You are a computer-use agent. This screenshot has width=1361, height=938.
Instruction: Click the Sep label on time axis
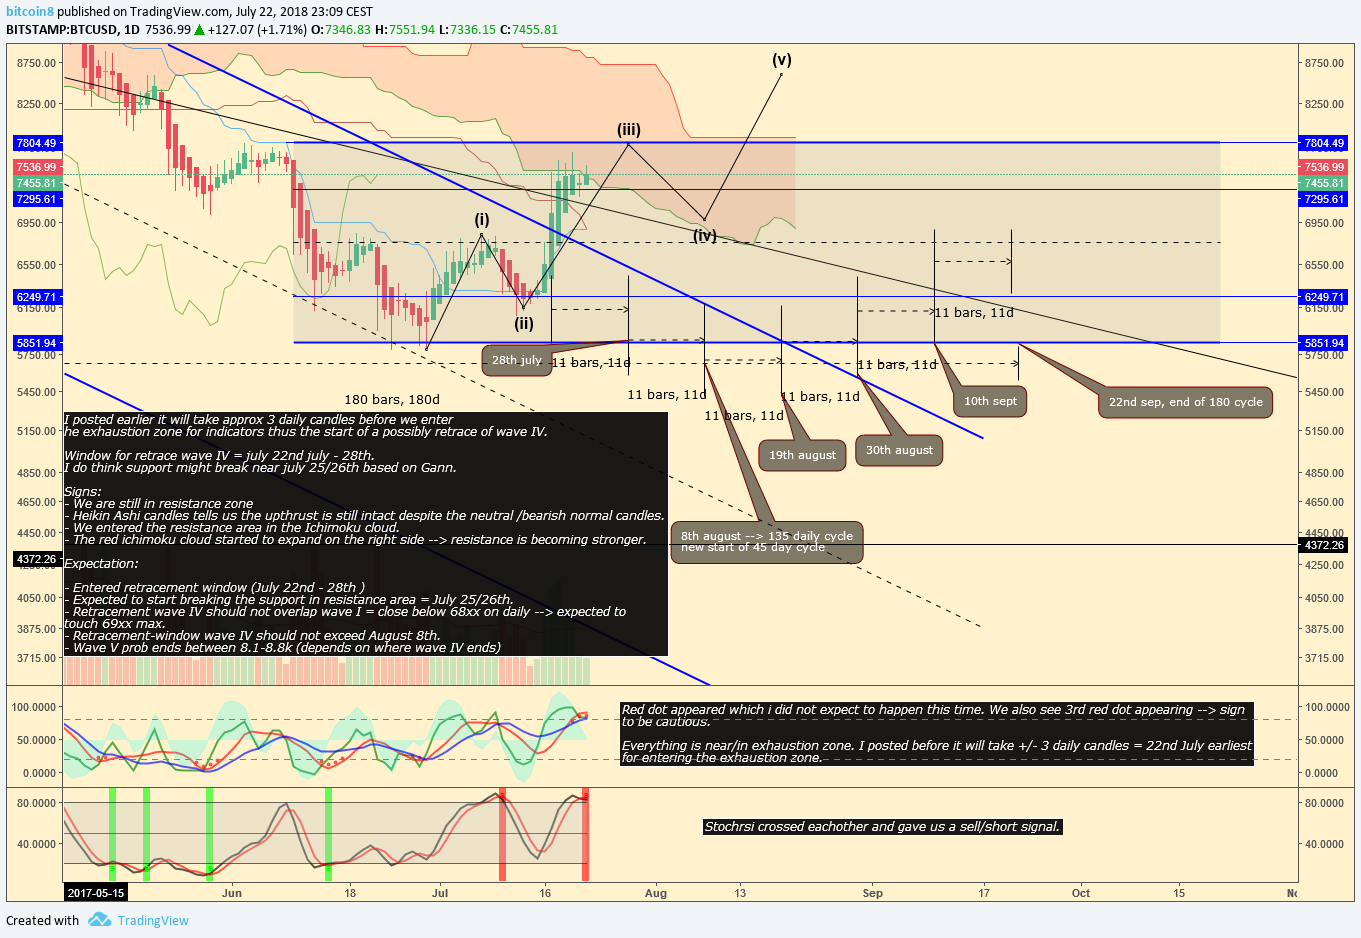pyautogui.click(x=873, y=893)
